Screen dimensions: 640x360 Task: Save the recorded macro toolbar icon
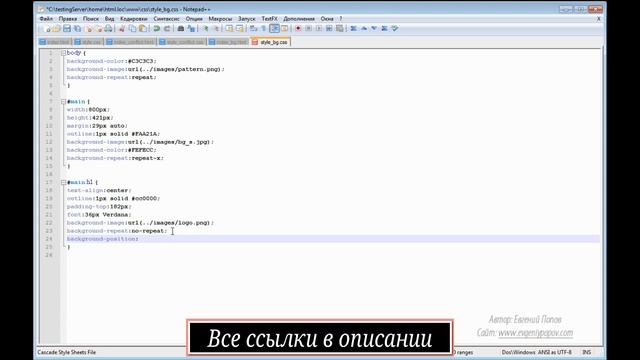click(x=340, y=29)
